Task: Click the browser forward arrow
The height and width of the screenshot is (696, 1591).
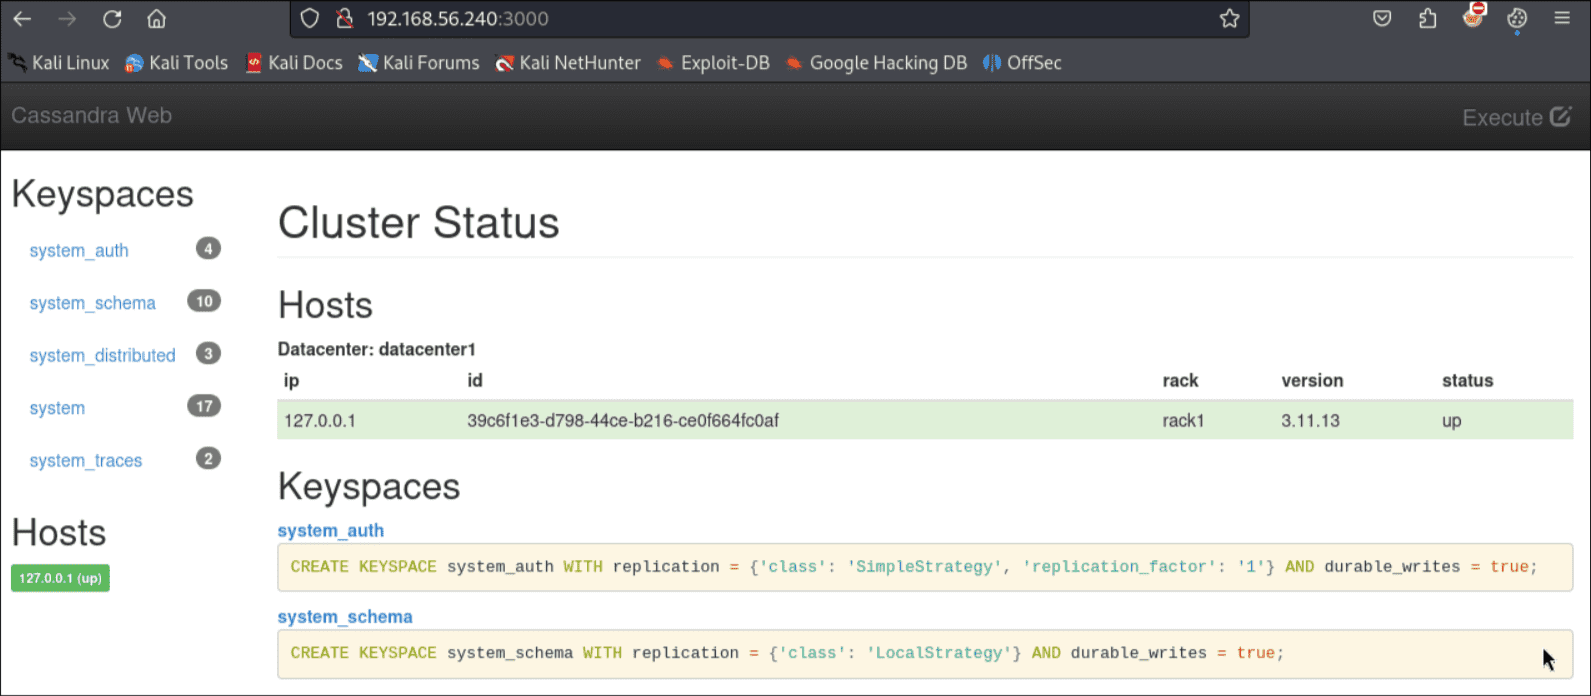Action: 67,19
